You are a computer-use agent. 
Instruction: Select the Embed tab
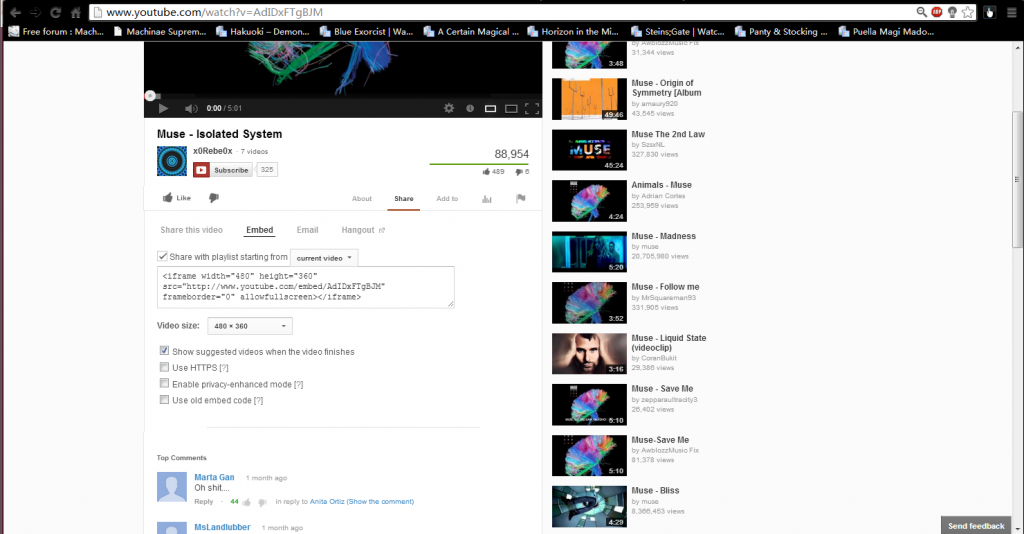[259, 230]
